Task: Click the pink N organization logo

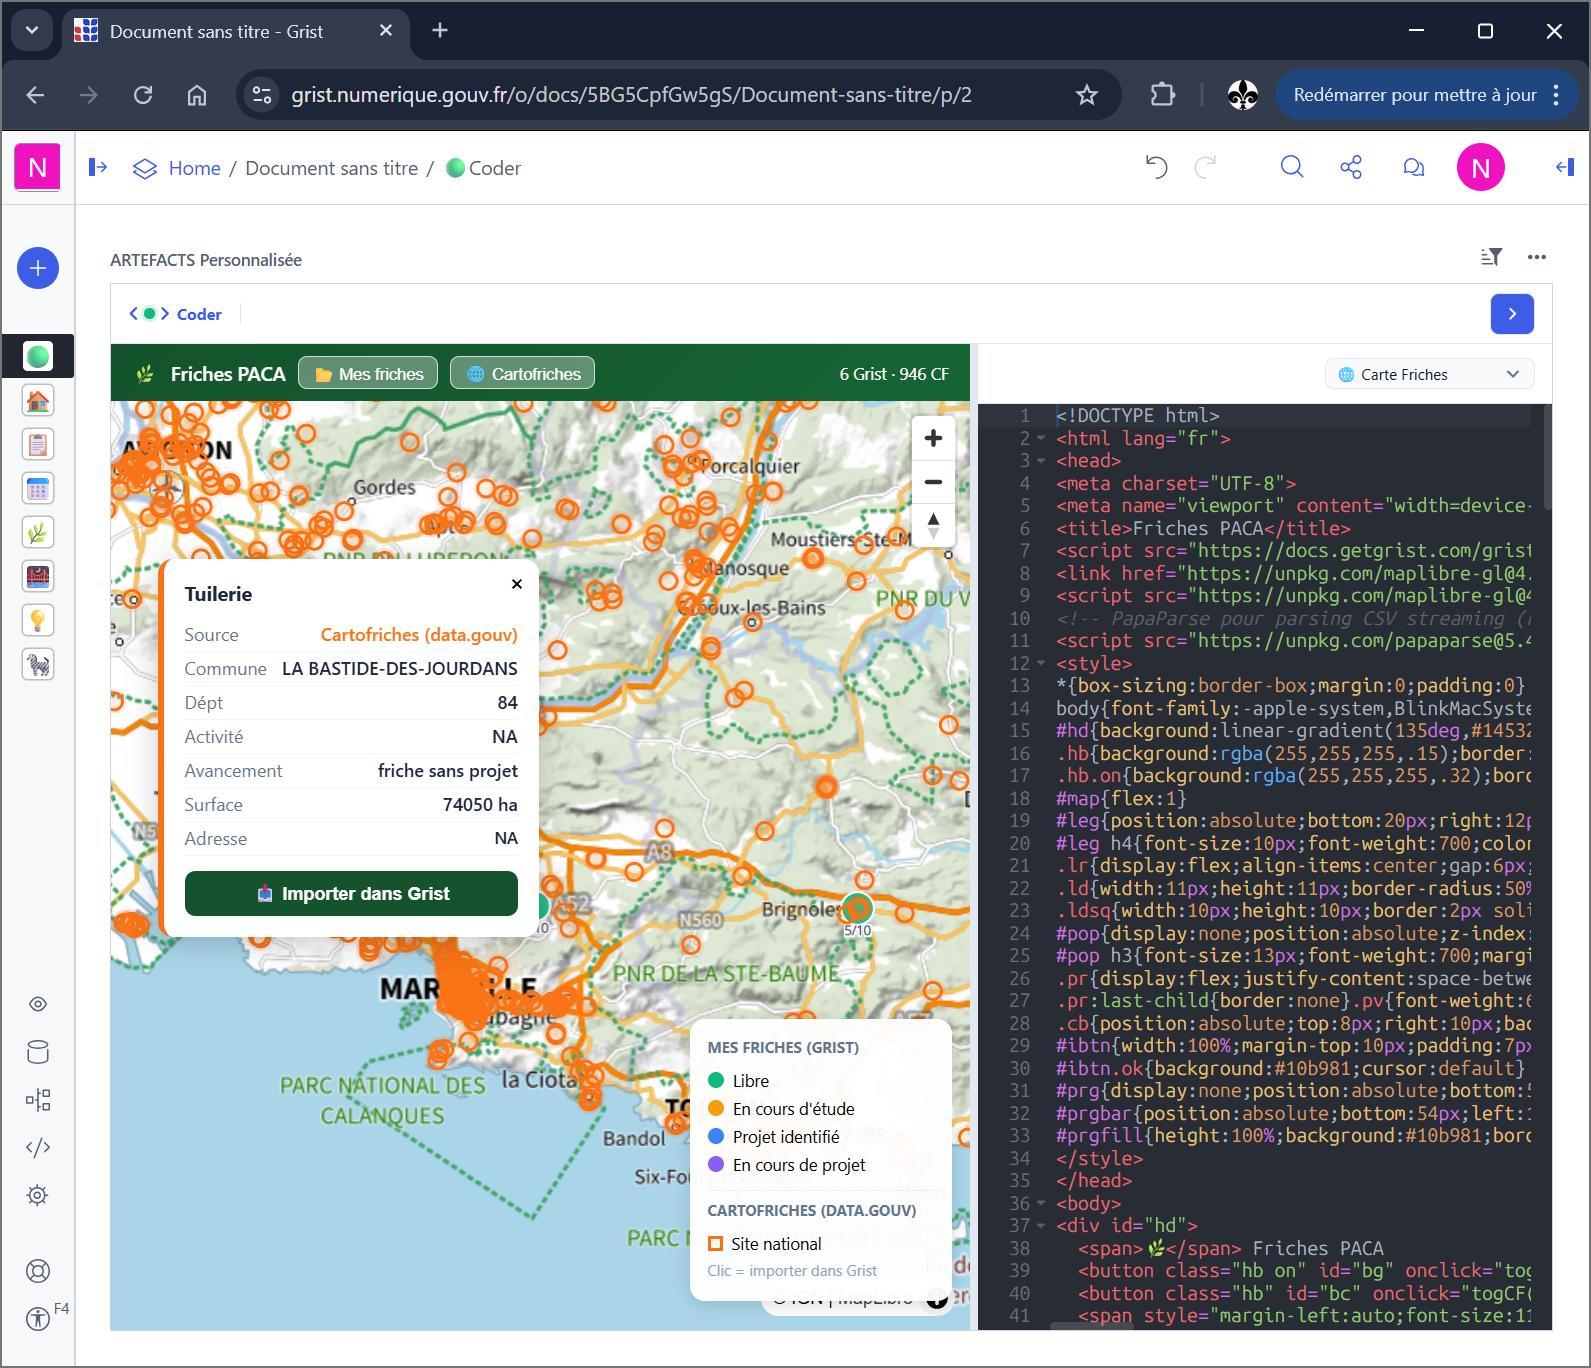Action: (x=38, y=167)
